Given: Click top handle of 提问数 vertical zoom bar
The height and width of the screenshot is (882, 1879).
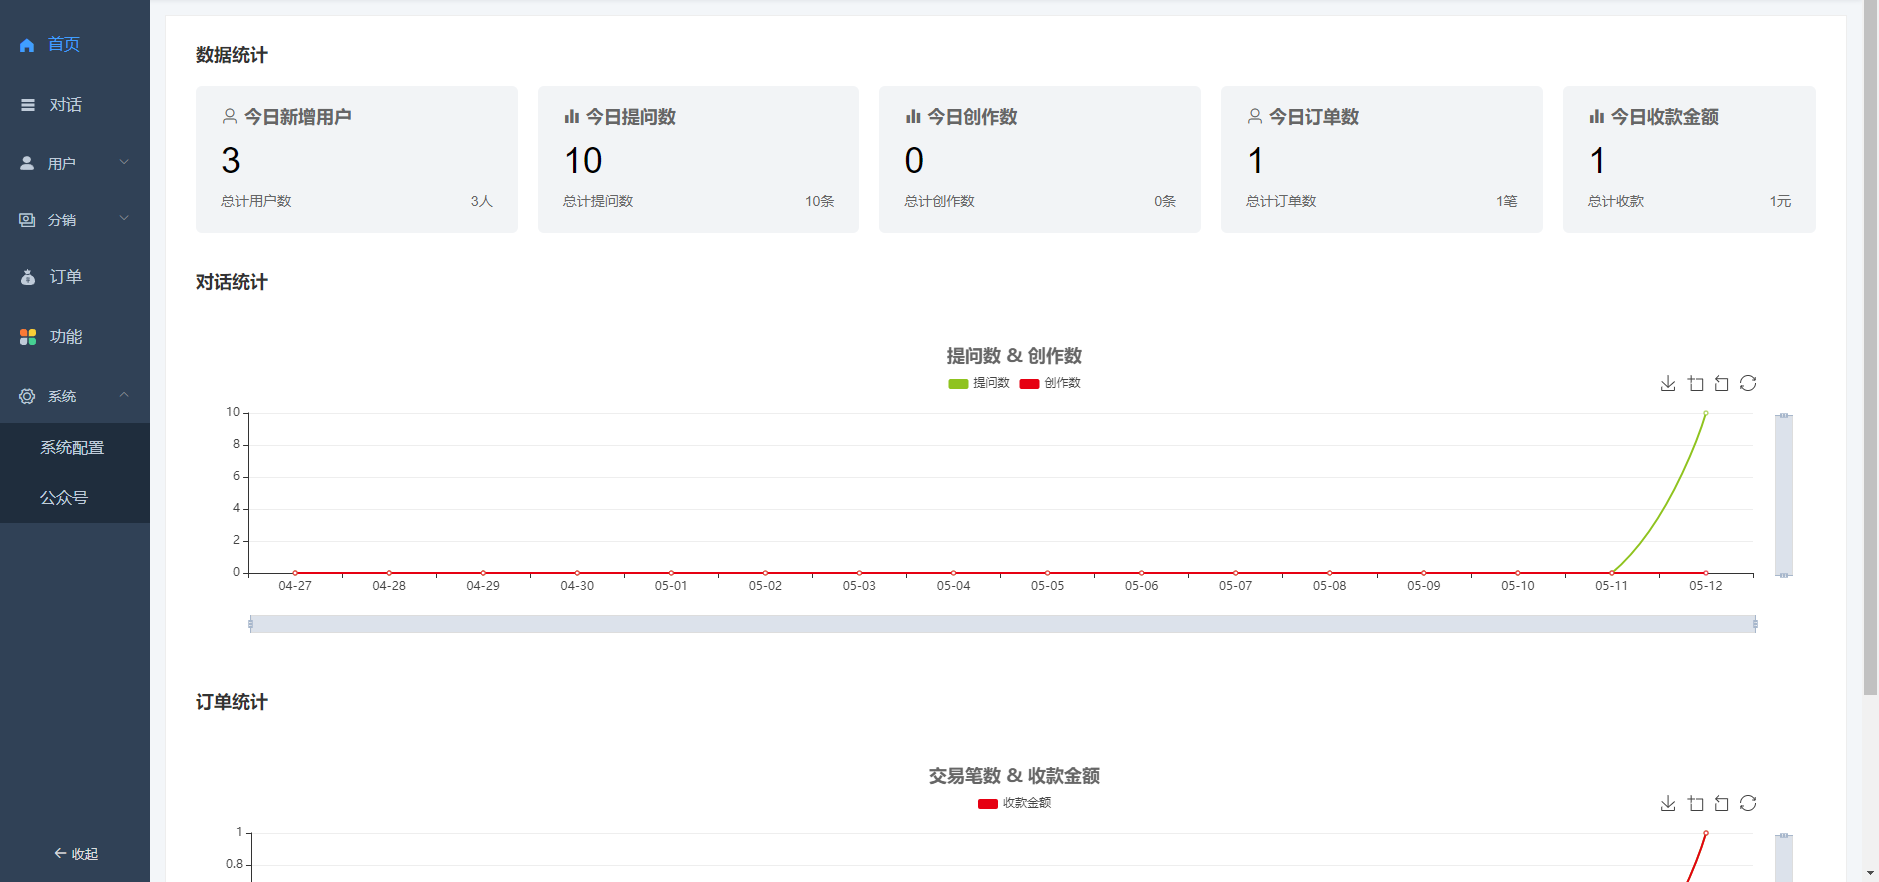Looking at the screenshot, I should click(1784, 415).
